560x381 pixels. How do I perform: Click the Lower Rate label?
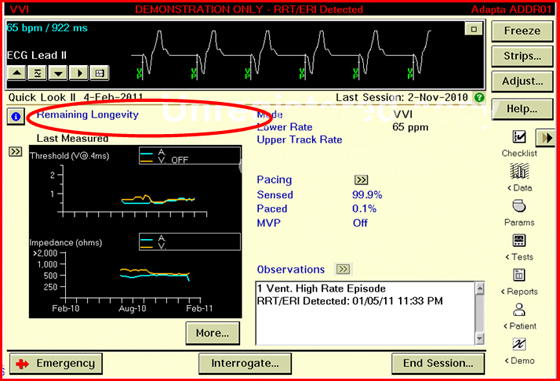[285, 127]
